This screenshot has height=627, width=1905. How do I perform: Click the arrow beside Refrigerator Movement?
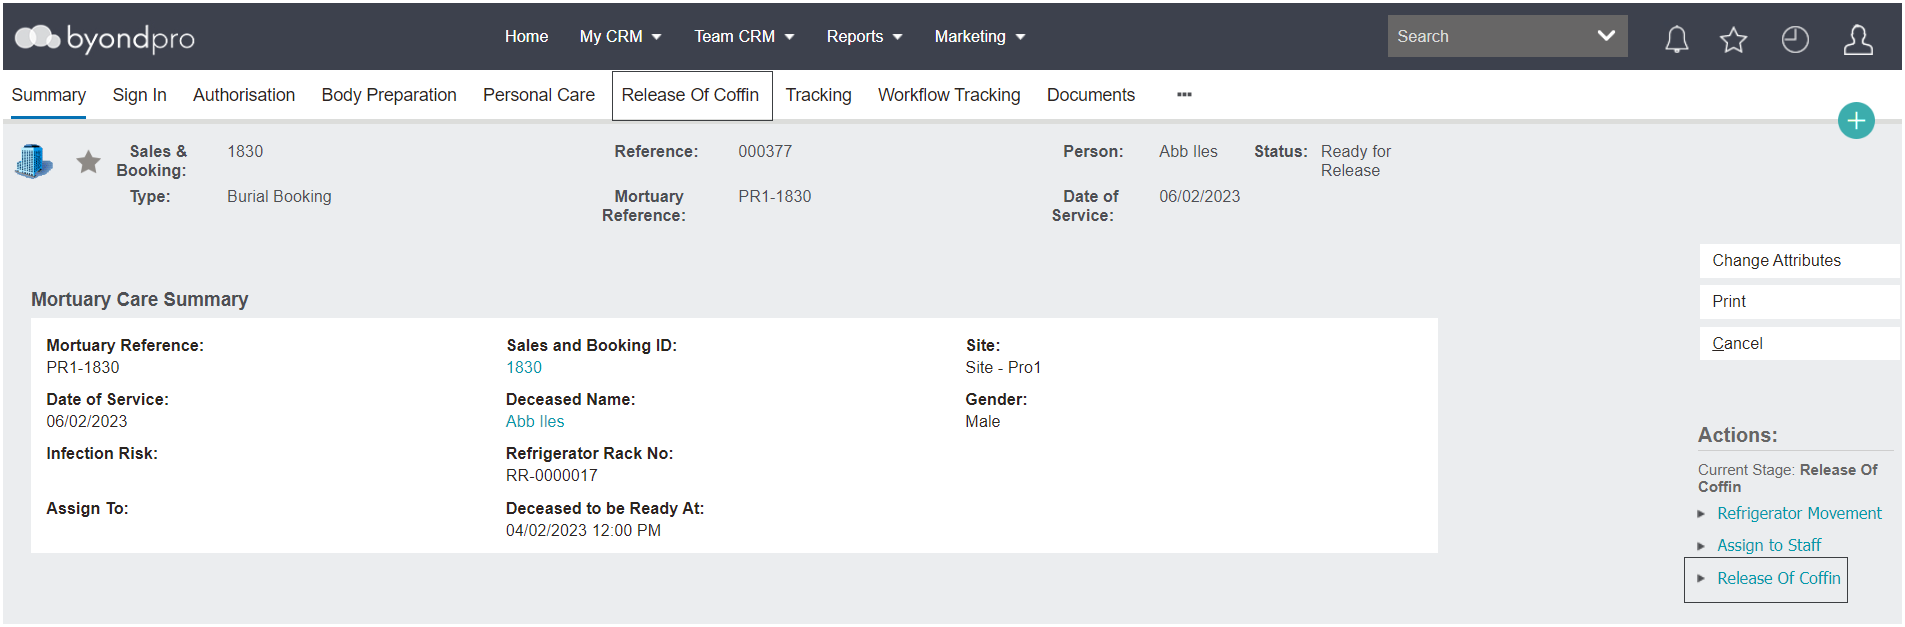[x=1701, y=514]
